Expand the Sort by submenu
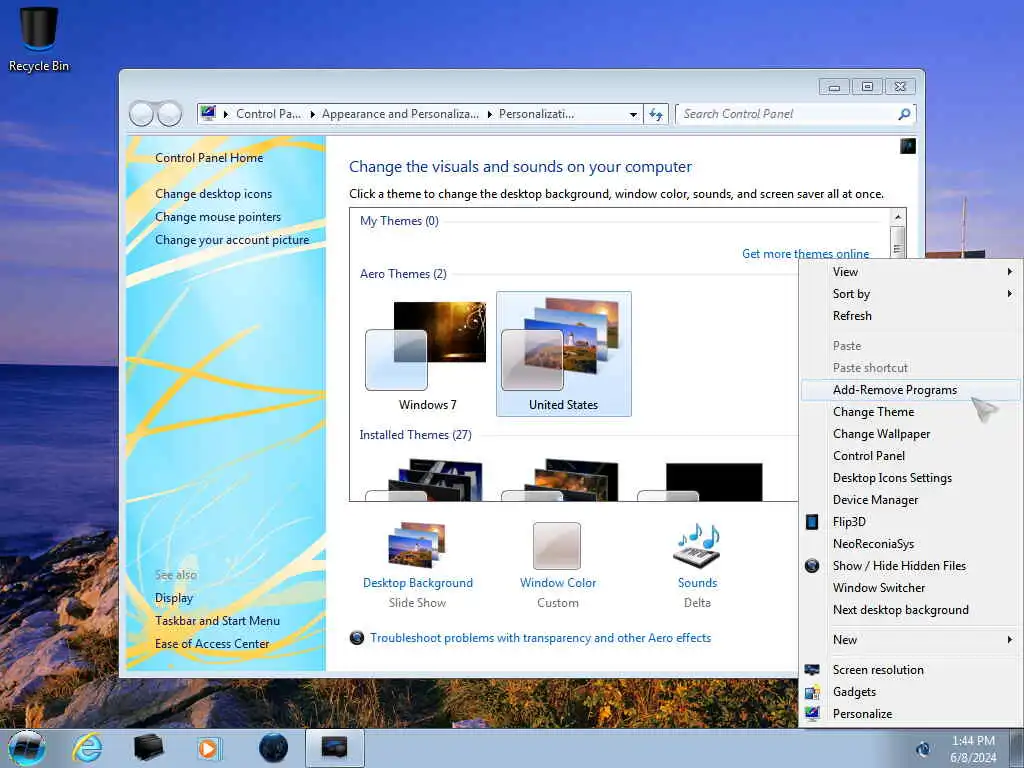Viewport: 1024px width, 768px height. coord(910,294)
